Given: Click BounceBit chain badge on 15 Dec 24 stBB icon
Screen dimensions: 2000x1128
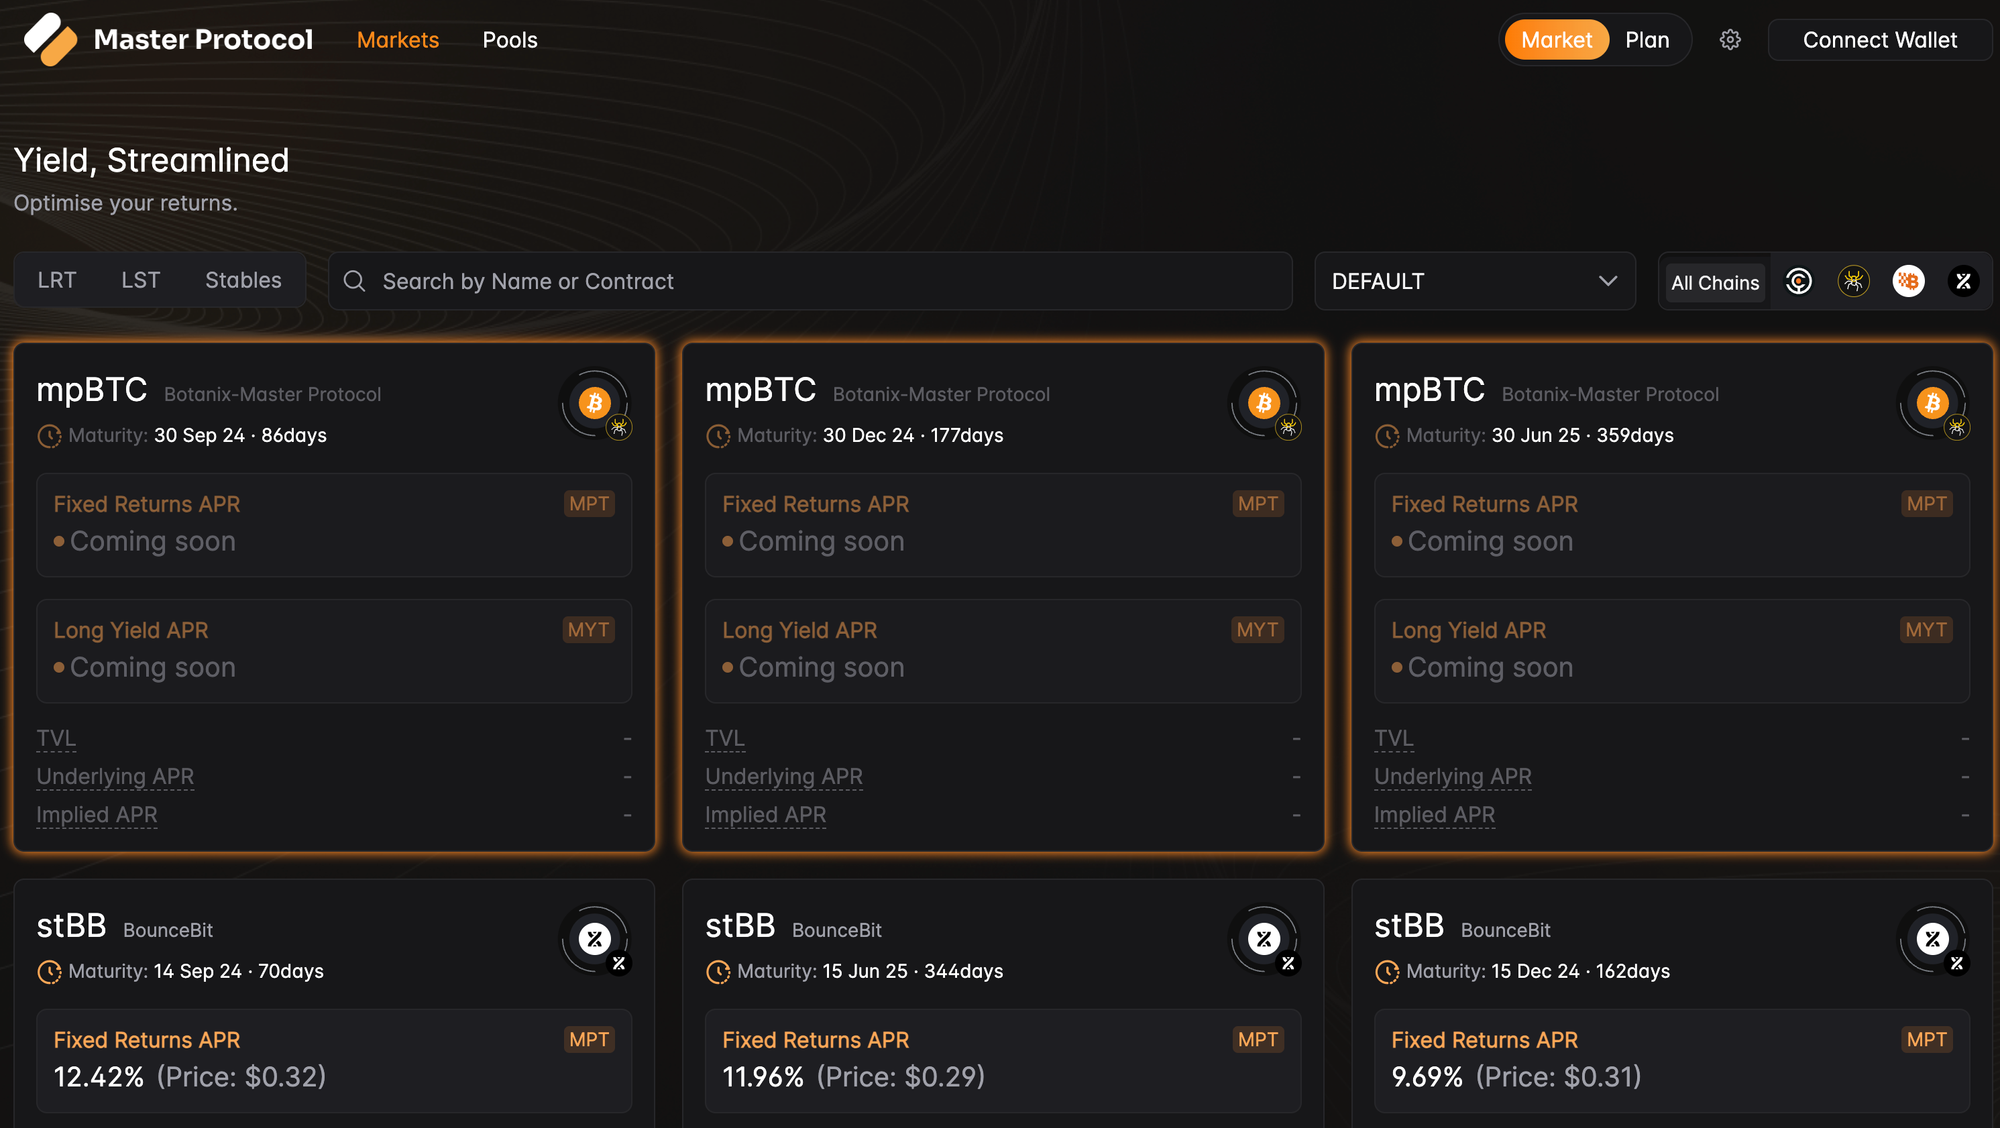Looking at the screenshot, I should pyautogui.click(x=1957, y=964).
